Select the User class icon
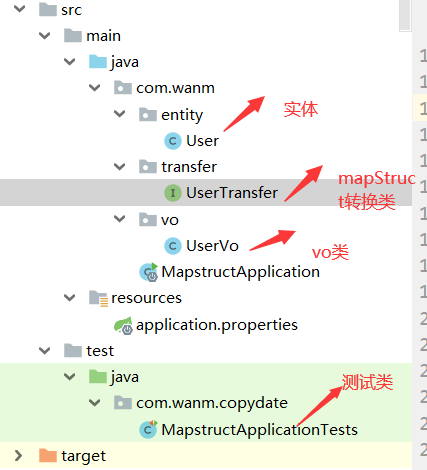 (173, 141)
